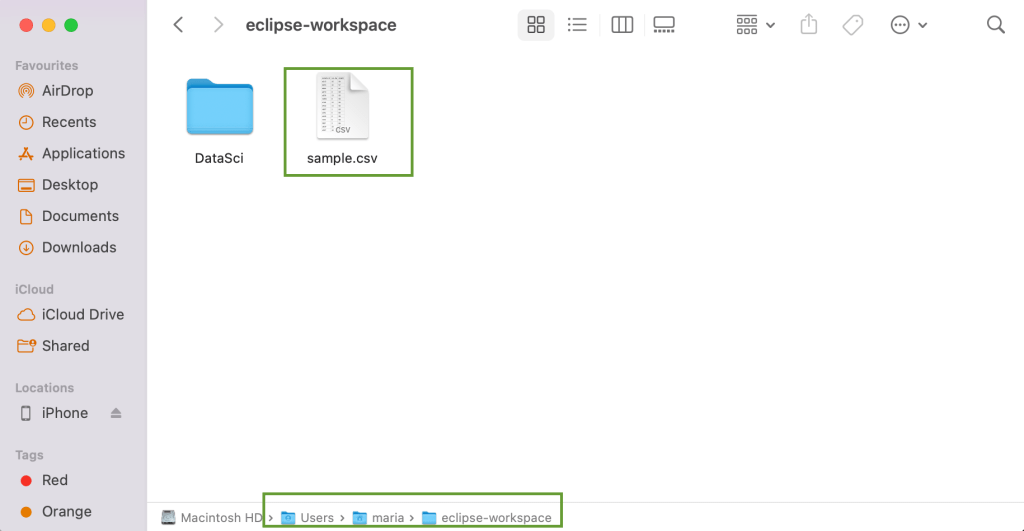
Task: Switch to list view
Action: click(x=577, y=25)
